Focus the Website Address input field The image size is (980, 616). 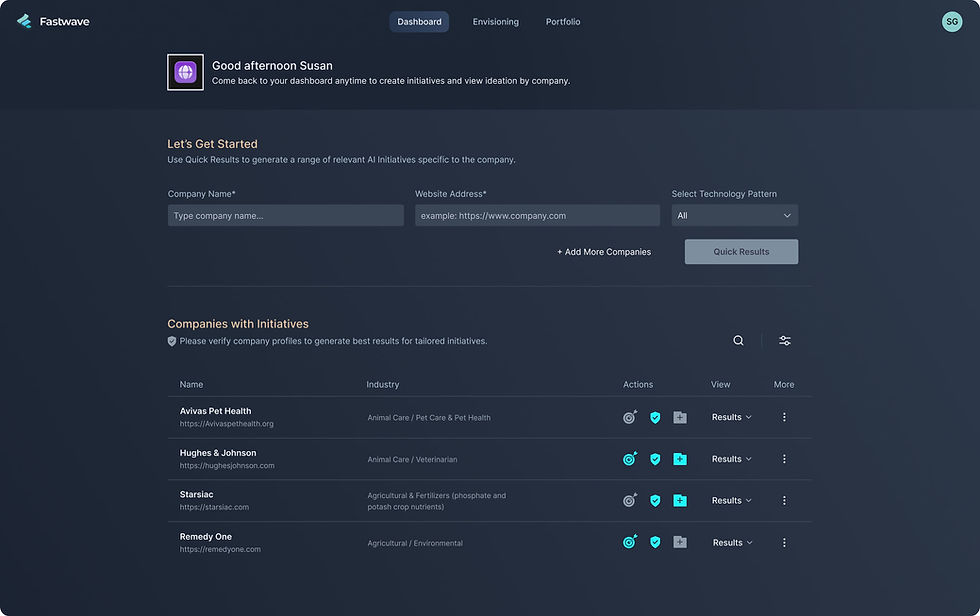coord(538,216)
